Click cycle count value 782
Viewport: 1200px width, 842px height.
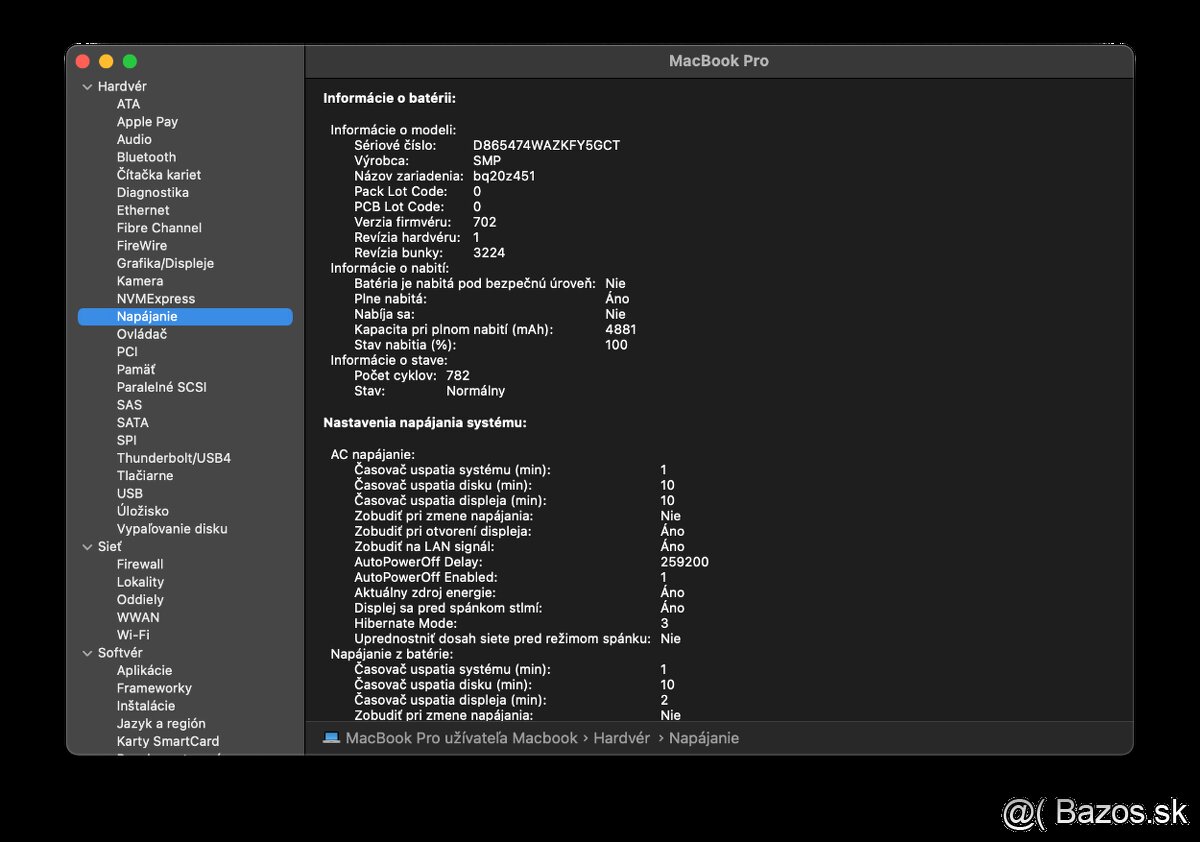click(x=458, y=376)
